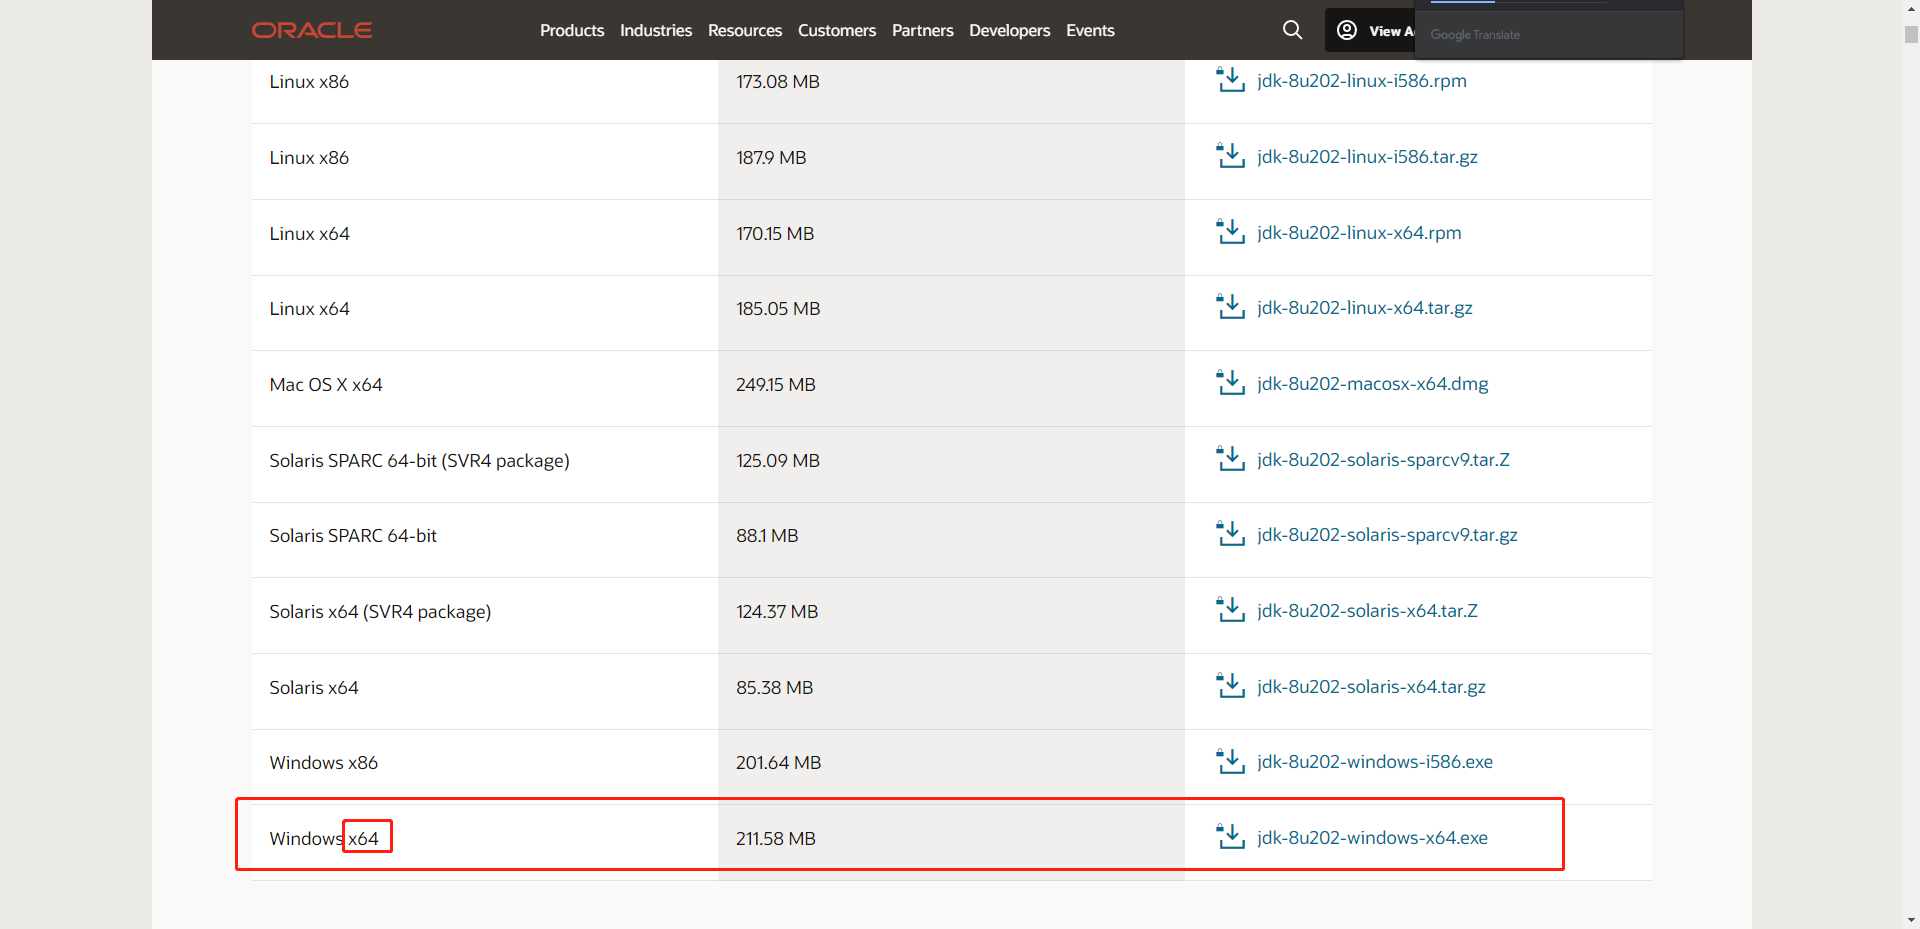This screenshot has height=929, width=1920.
Task: Download jdk-8u202-solaris-x64.tar.gz link
Action: (1371, 687)
